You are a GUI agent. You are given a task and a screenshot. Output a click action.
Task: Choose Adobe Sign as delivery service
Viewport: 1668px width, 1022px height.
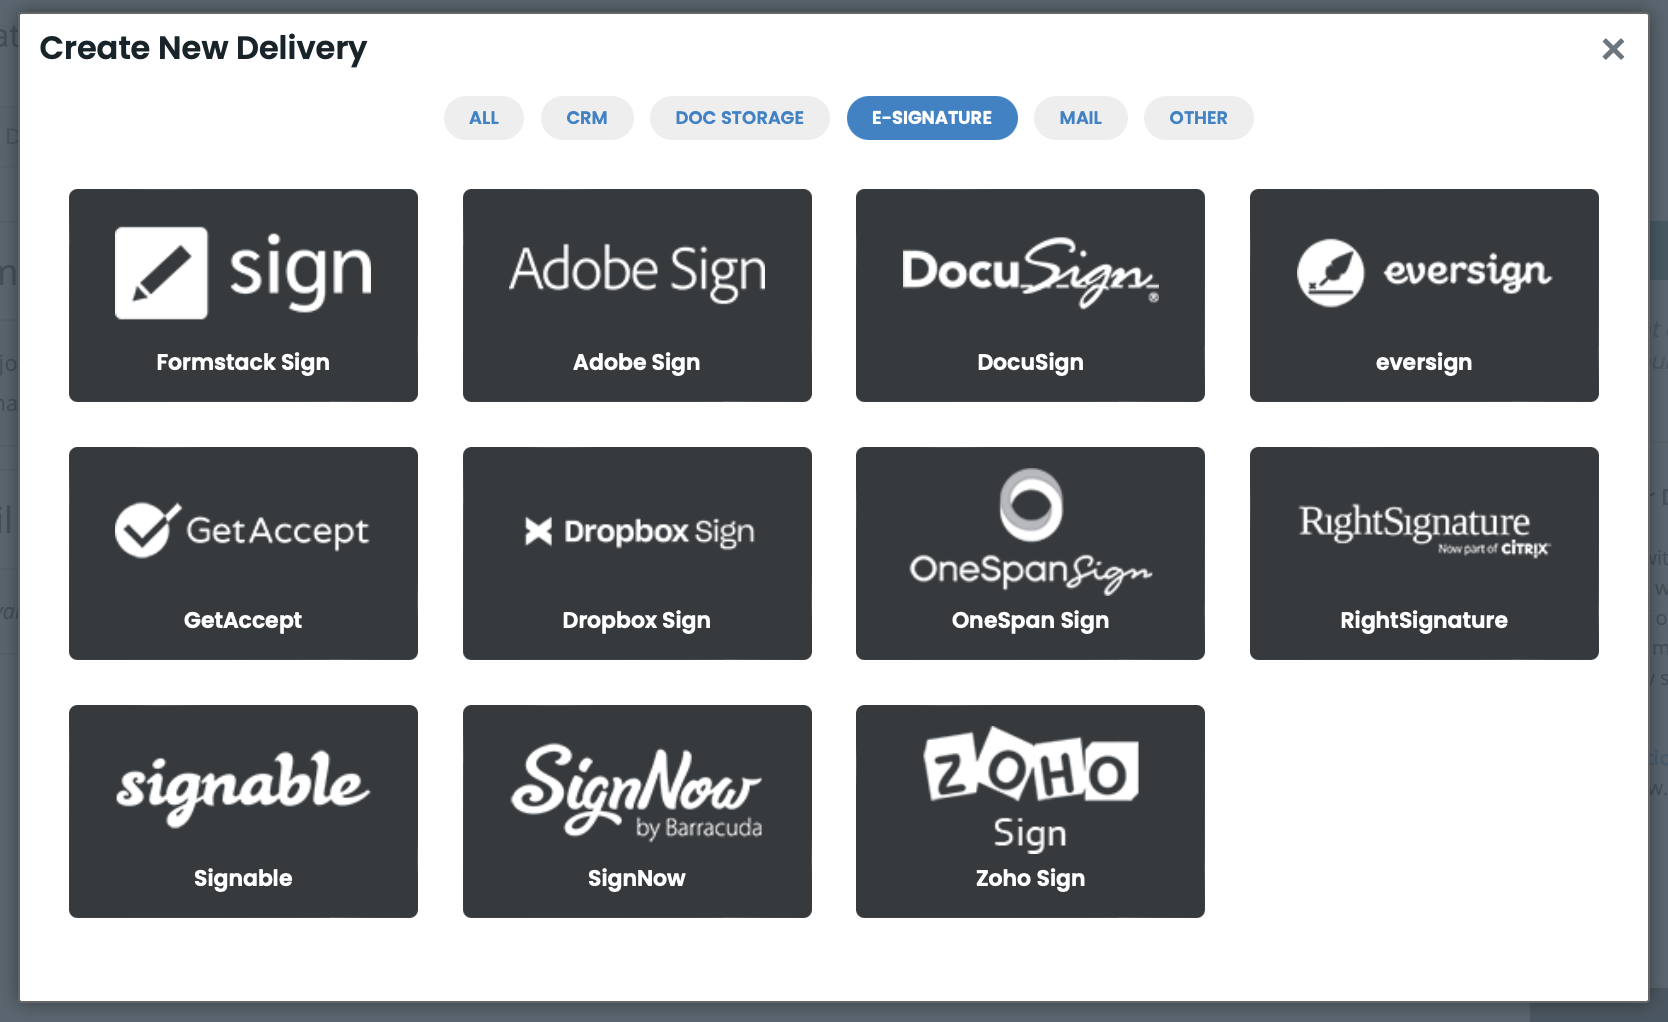click(x=637, y=295)
